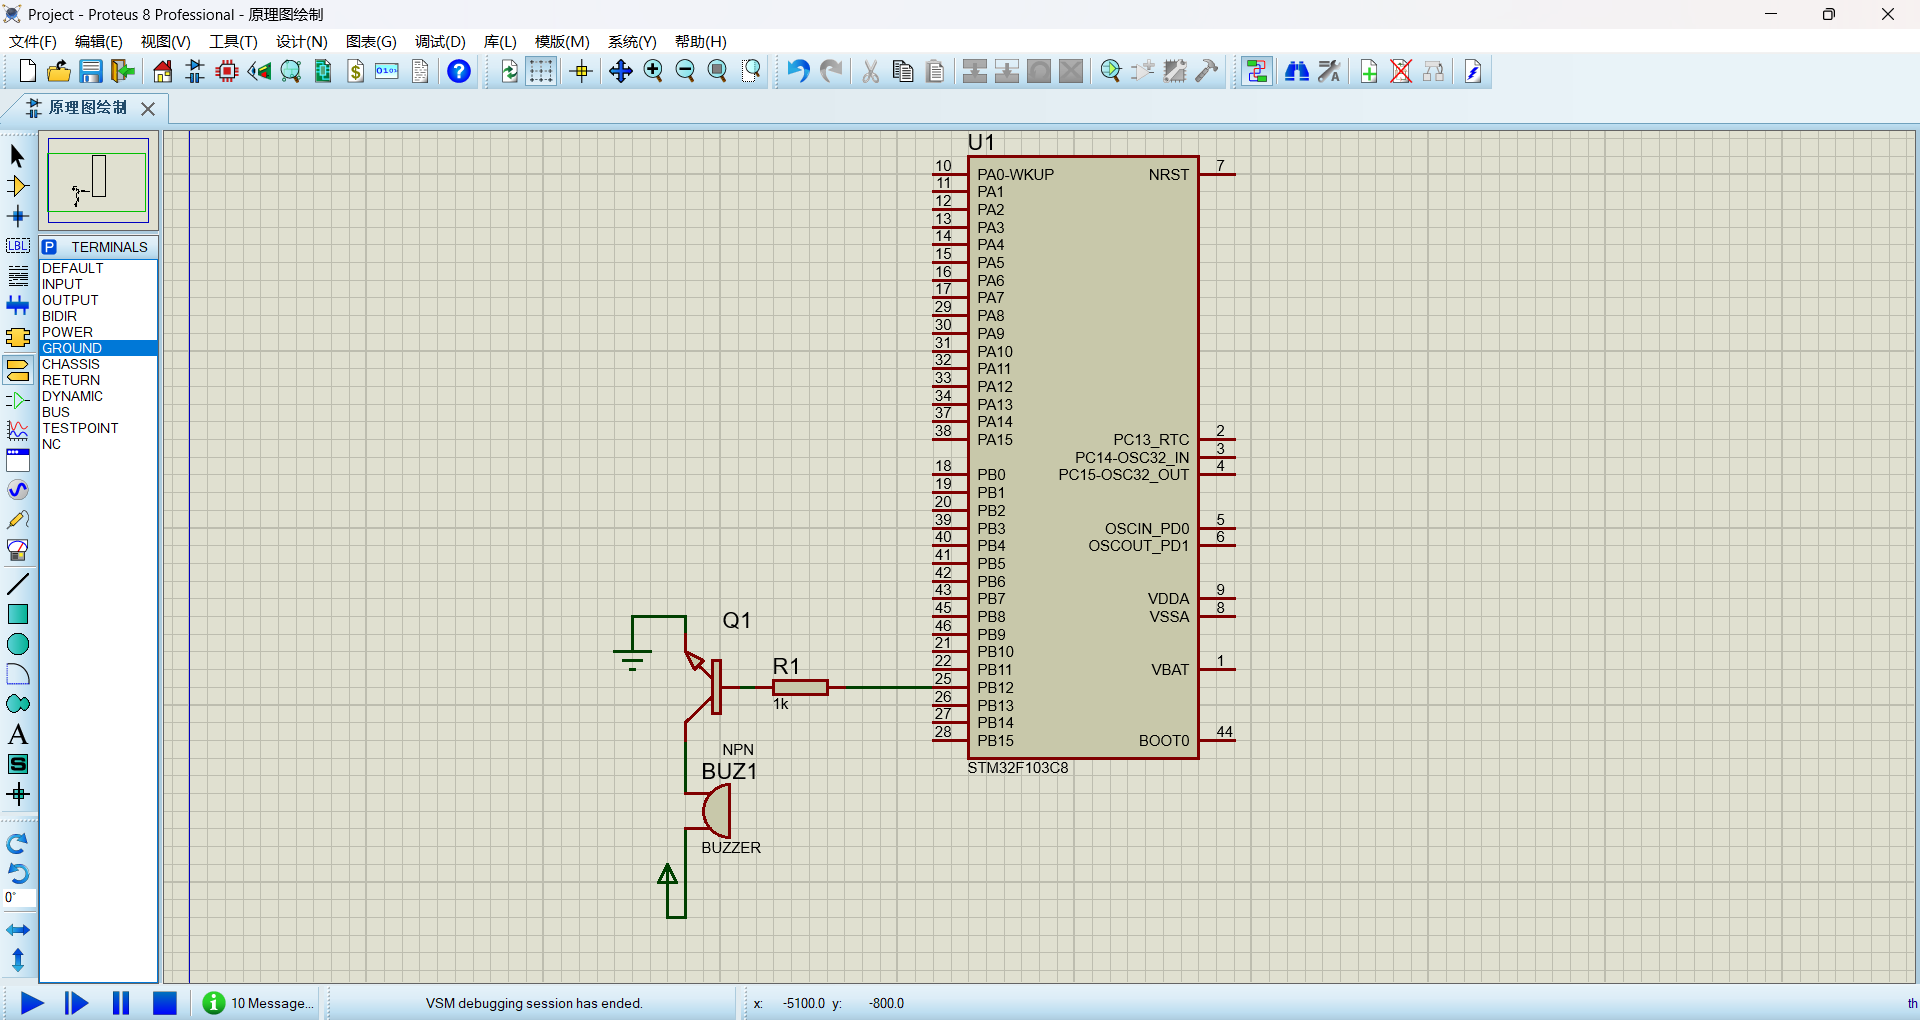Image resolution: width=1920 pixels, height=1020 pixels.
Task: Select Terminals Mode tool in the sidebar
Action: (x=18, y=371)
